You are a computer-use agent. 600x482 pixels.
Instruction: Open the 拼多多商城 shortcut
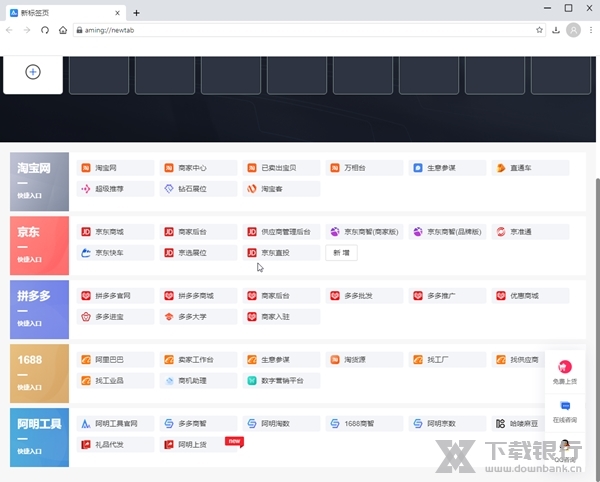coord(198,296)
